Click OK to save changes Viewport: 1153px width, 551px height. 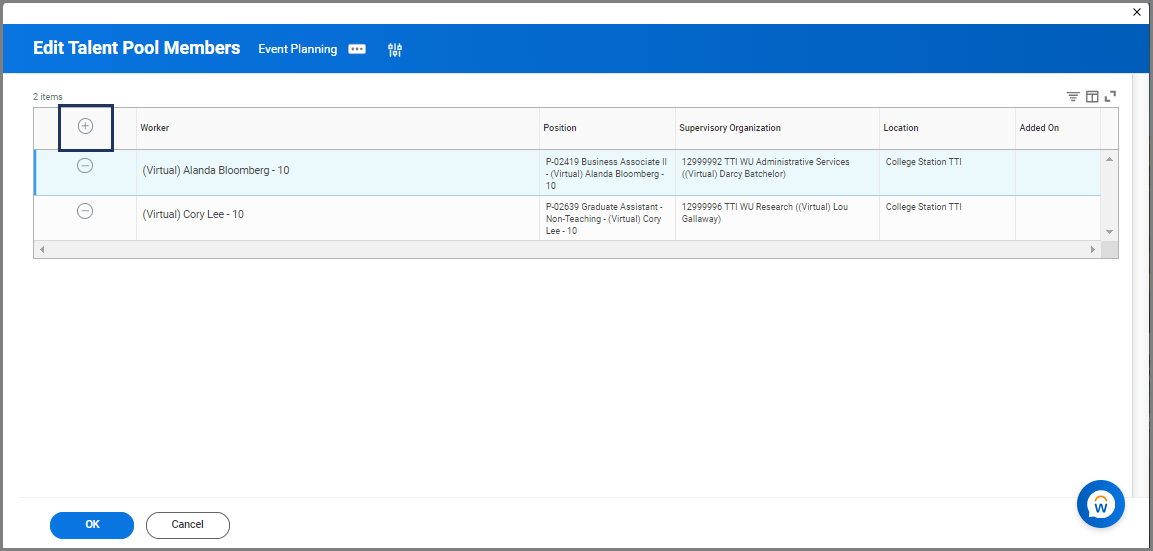coord(92,525)
